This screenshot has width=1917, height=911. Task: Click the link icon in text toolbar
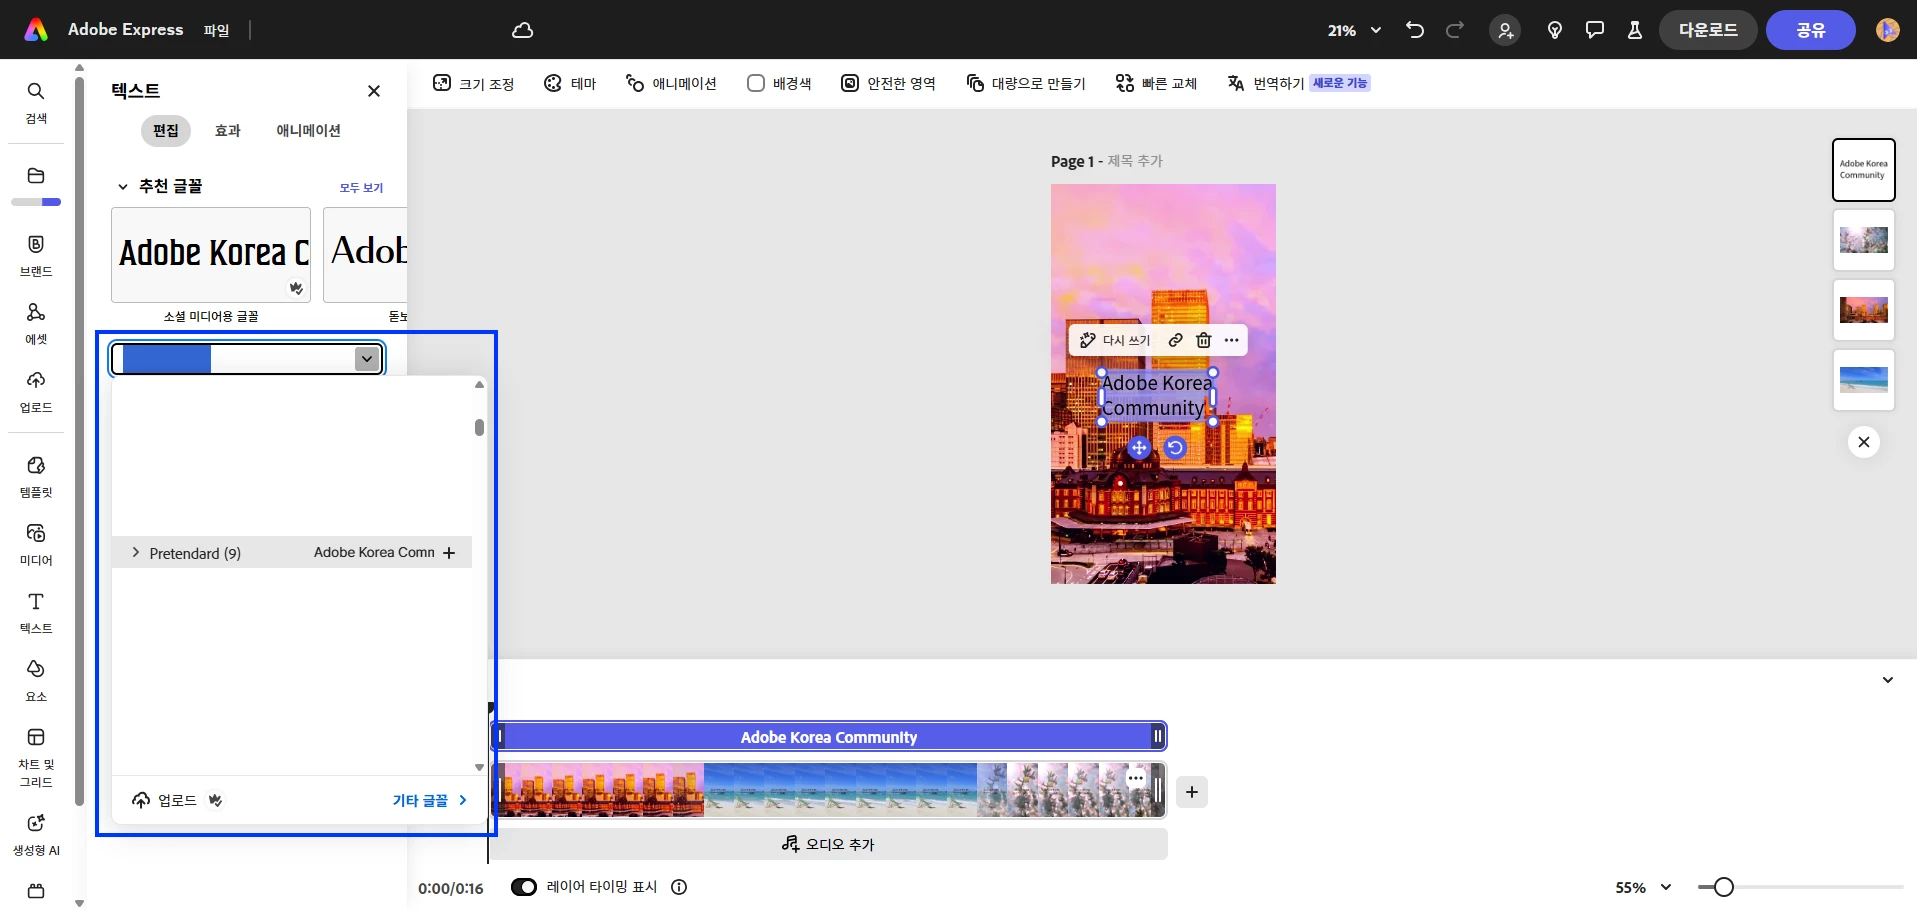pos(1176,340)
